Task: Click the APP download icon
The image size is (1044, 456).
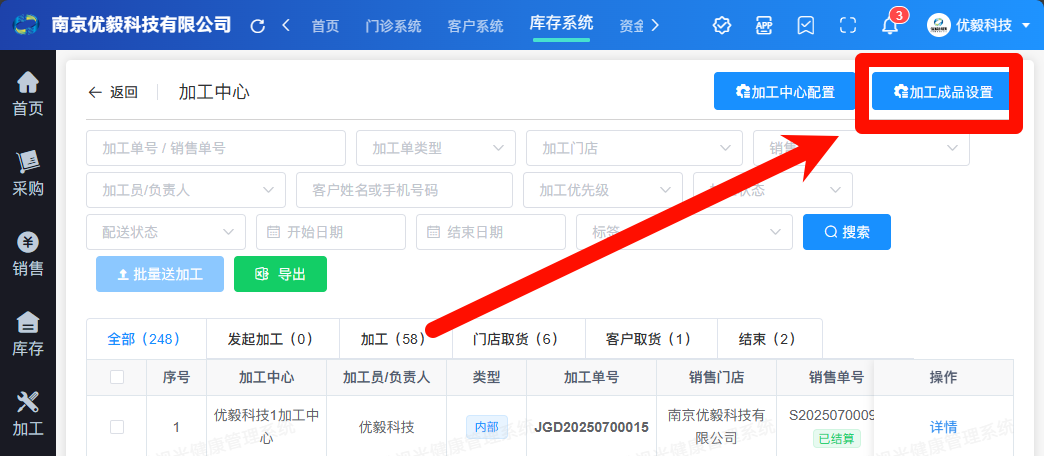Action: [x=764, y=26]
